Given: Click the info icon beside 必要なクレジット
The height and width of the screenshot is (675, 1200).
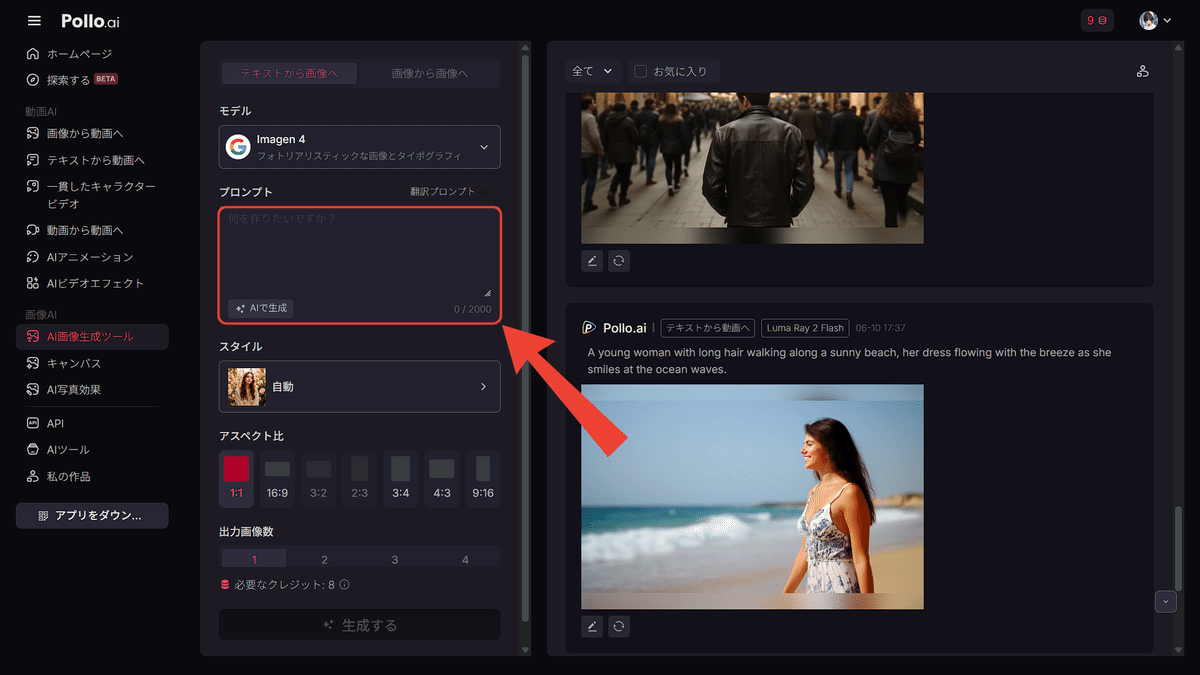Looking at the screenshot, I should (345, 585).
